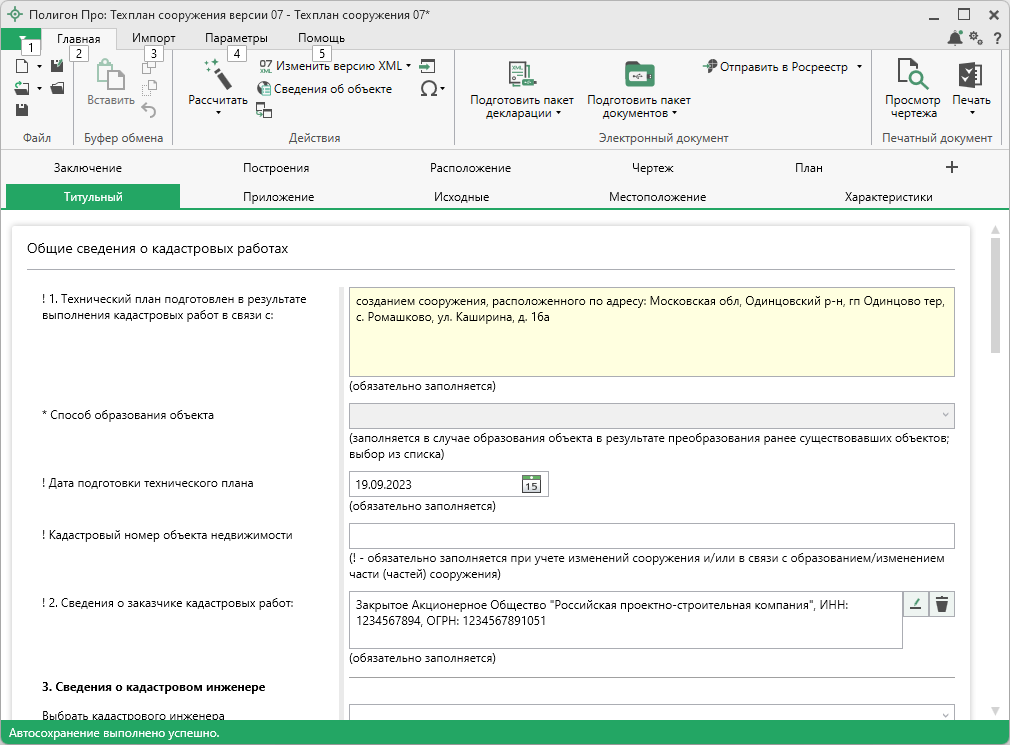Click Подготовить пакет декларации icon
Screen dimensions: 1010x745
point(522,75)
